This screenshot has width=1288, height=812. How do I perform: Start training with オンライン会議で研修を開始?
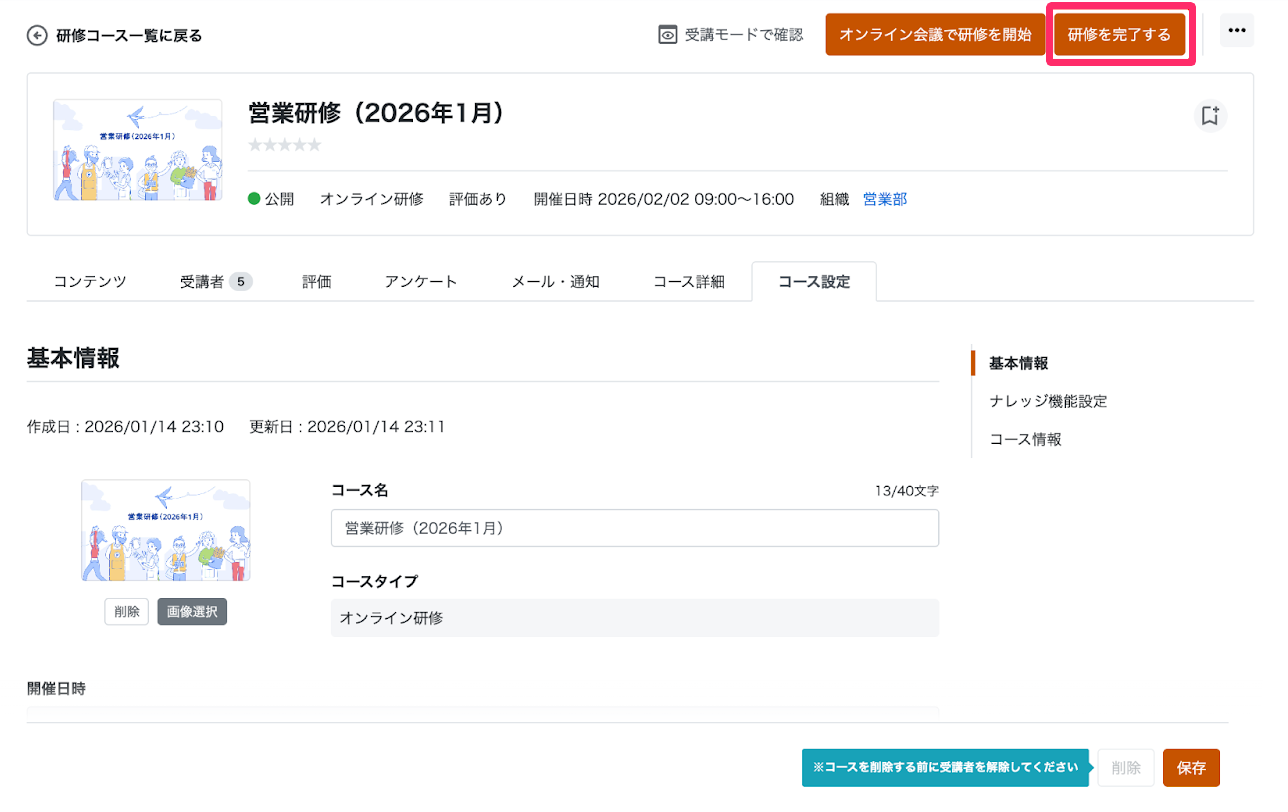tap(935, 35)
